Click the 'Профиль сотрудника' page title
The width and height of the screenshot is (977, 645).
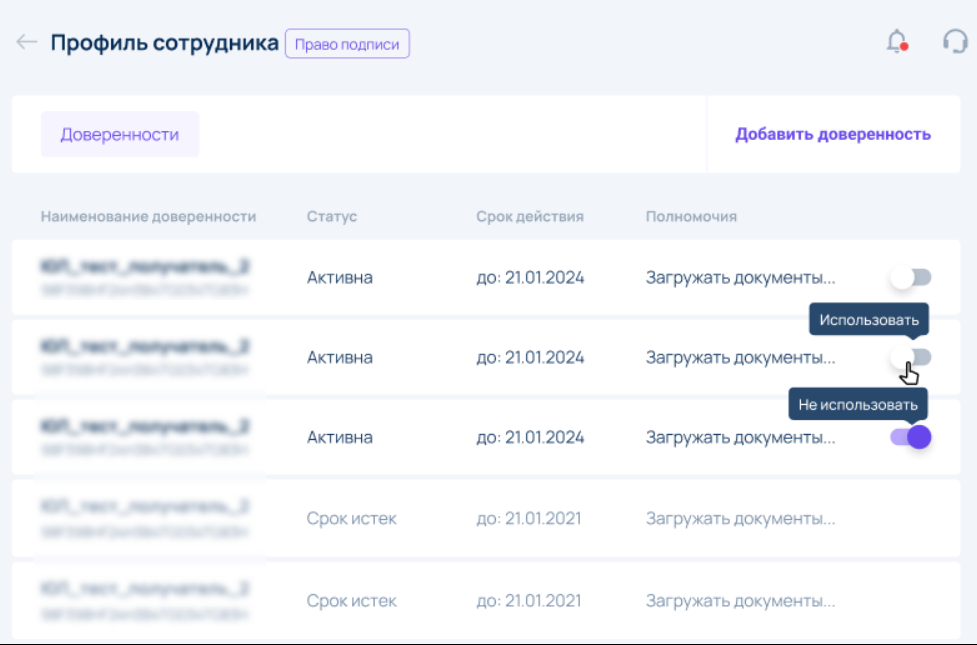point(164,43)
